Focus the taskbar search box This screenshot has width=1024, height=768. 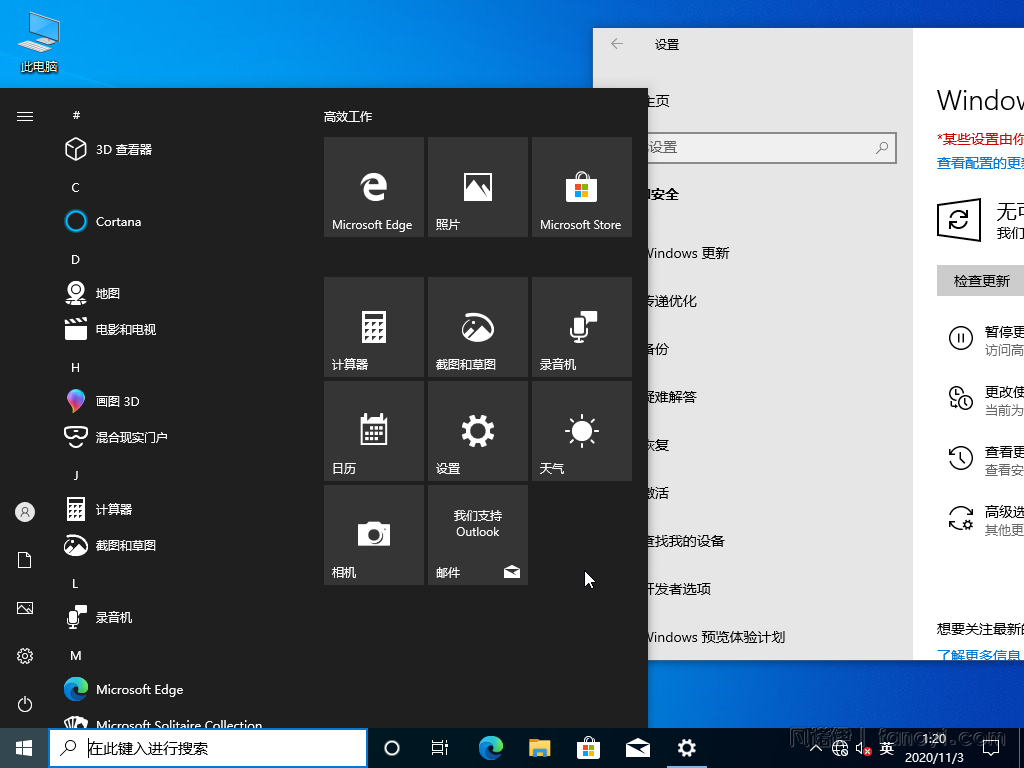(x=208, y=748)
